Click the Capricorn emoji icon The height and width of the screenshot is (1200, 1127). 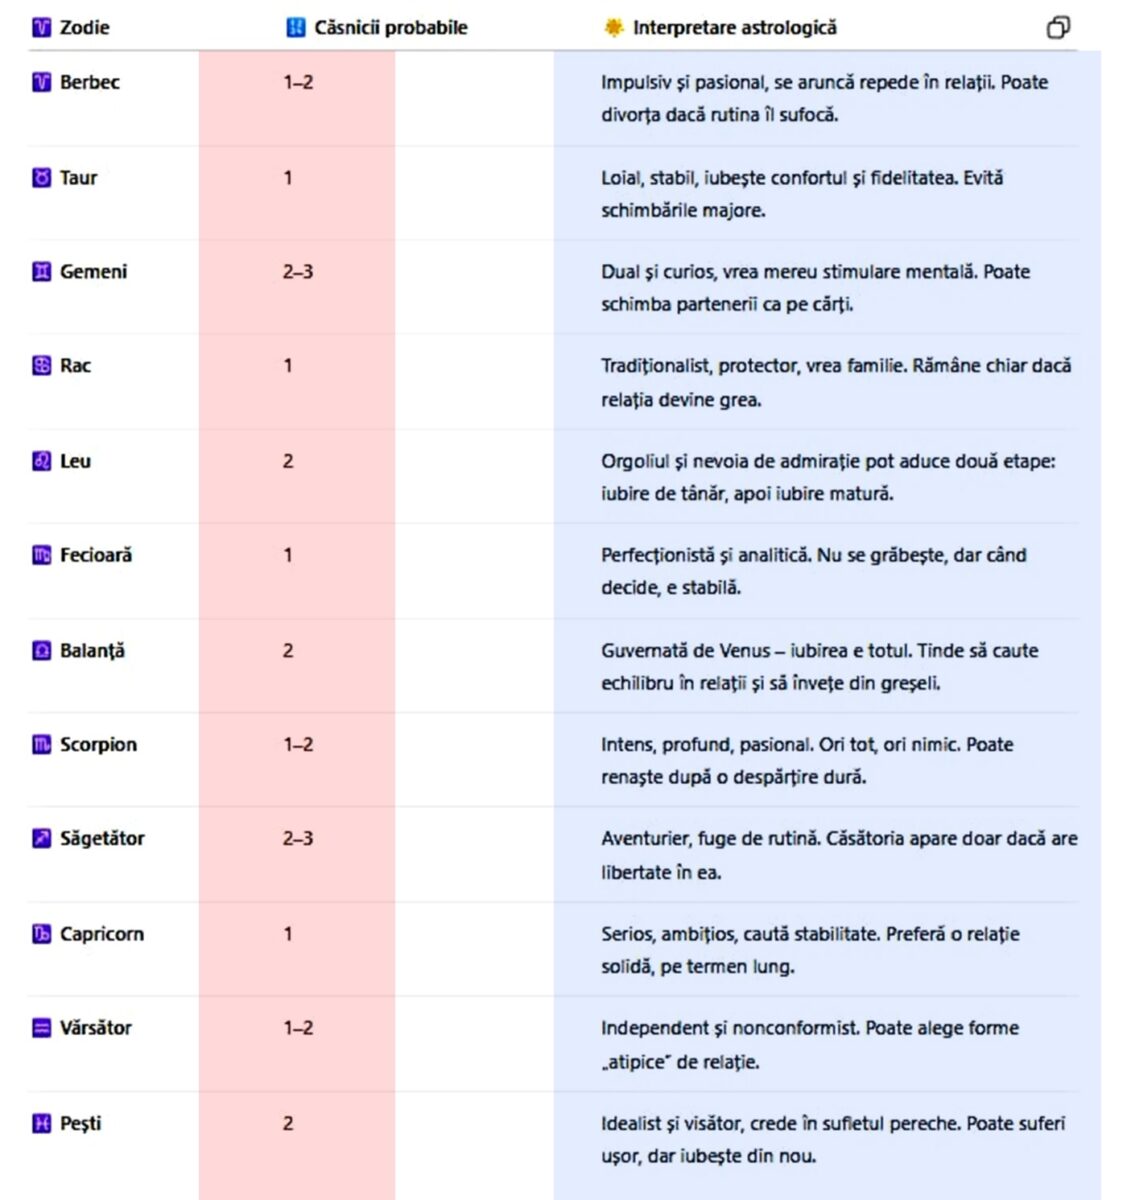click(41, 934)
